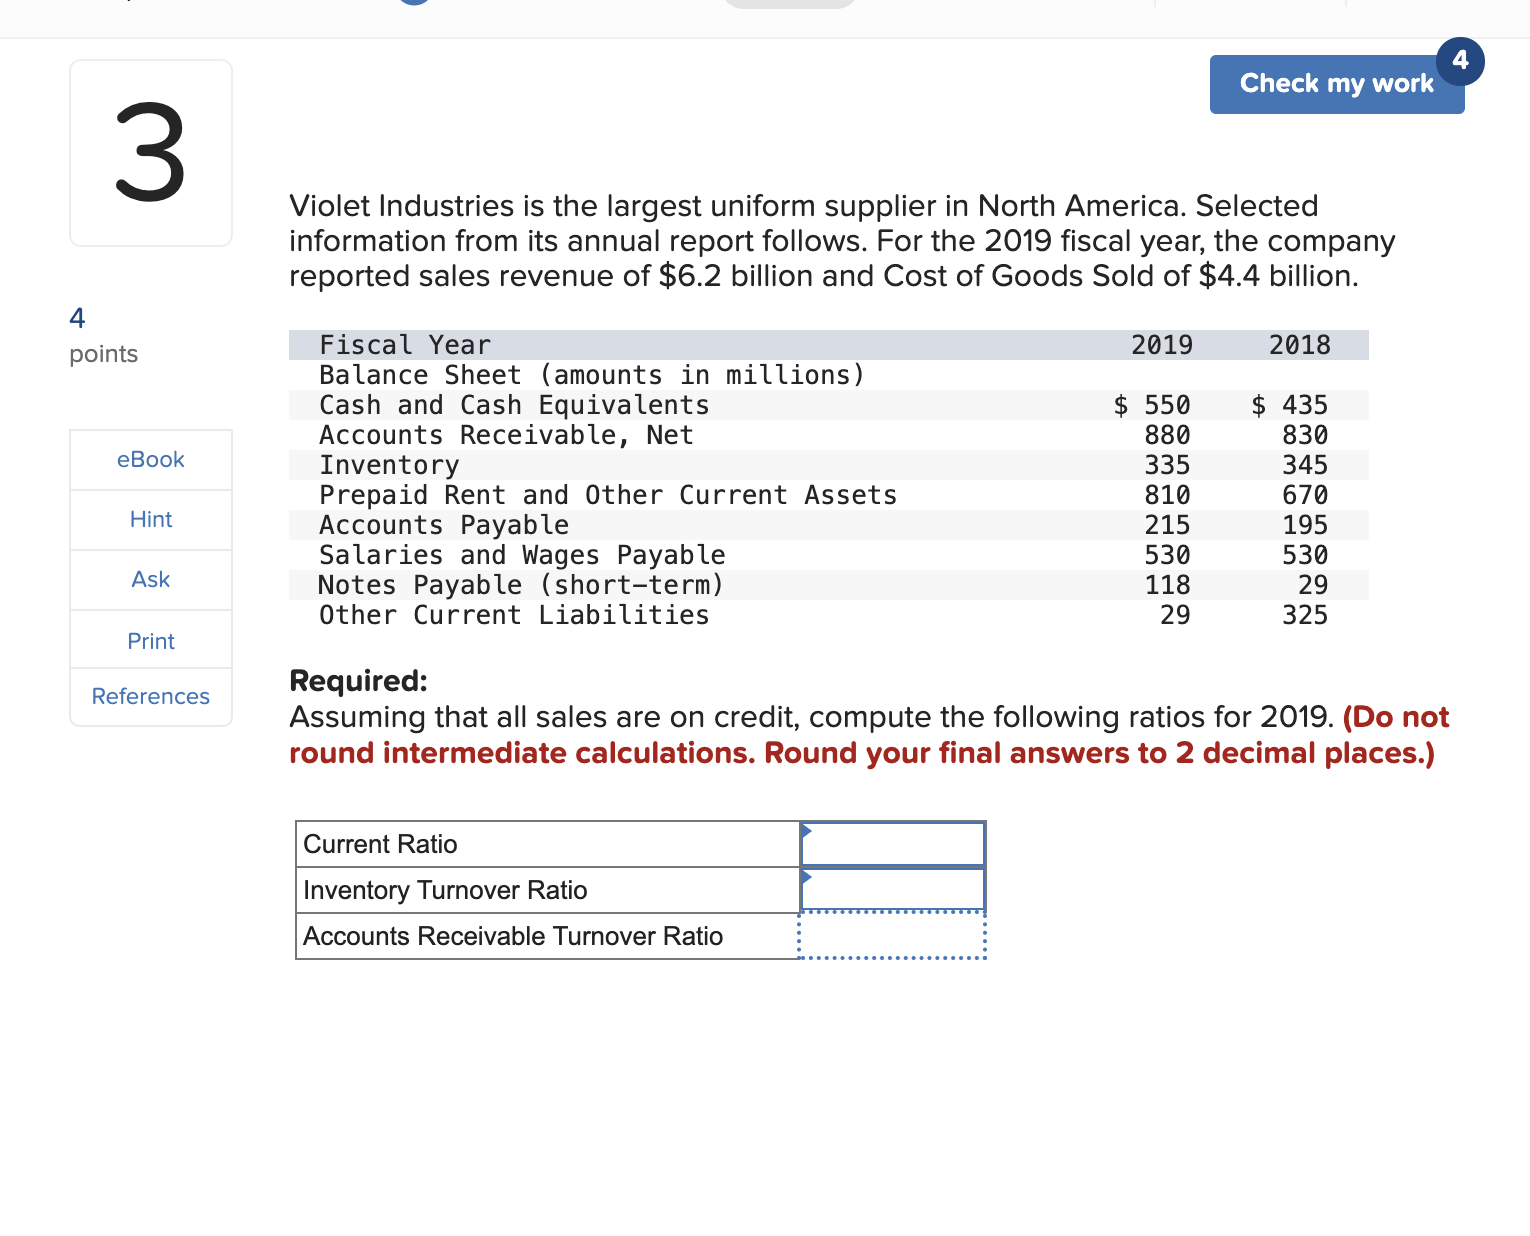1530x1236 pixels.
Task: Click 'Prepaid Rent and Other Current Assets' label
Action: pyautogui.click(x=608, y=495)
